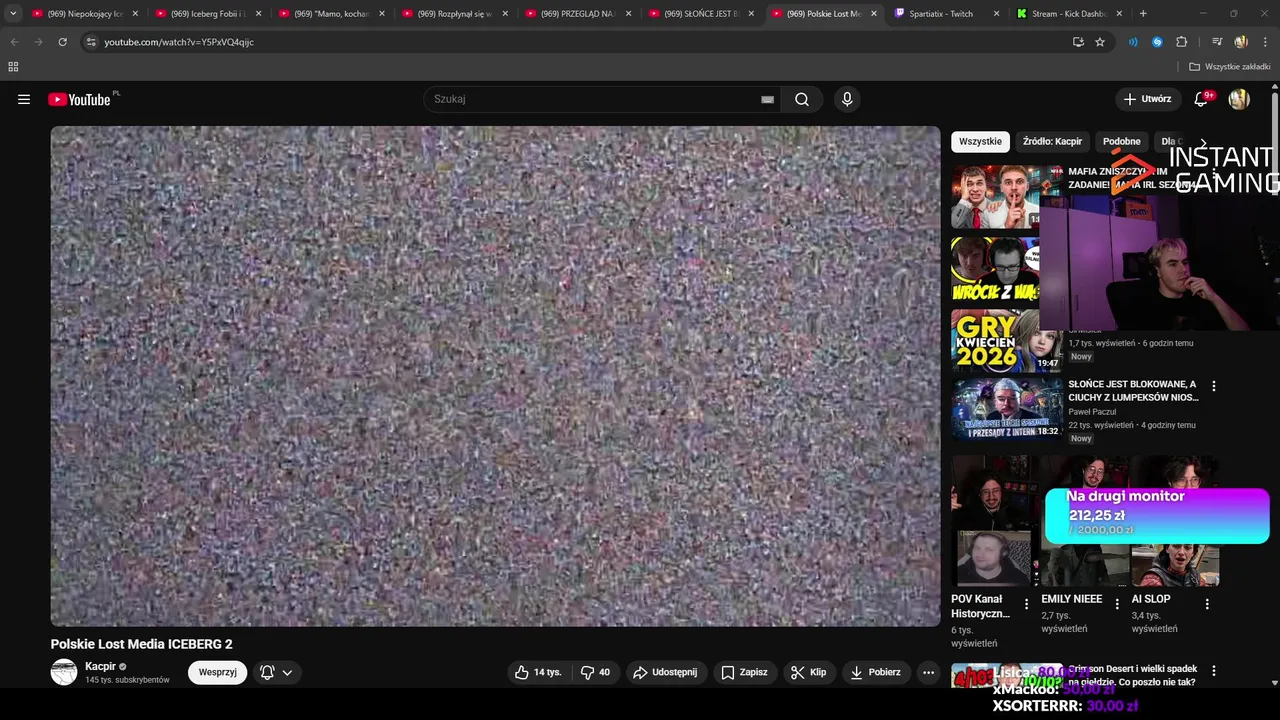Open the Kacpir channel avatar
This screenshot has height=720, width=1280.
pos(64,672)
